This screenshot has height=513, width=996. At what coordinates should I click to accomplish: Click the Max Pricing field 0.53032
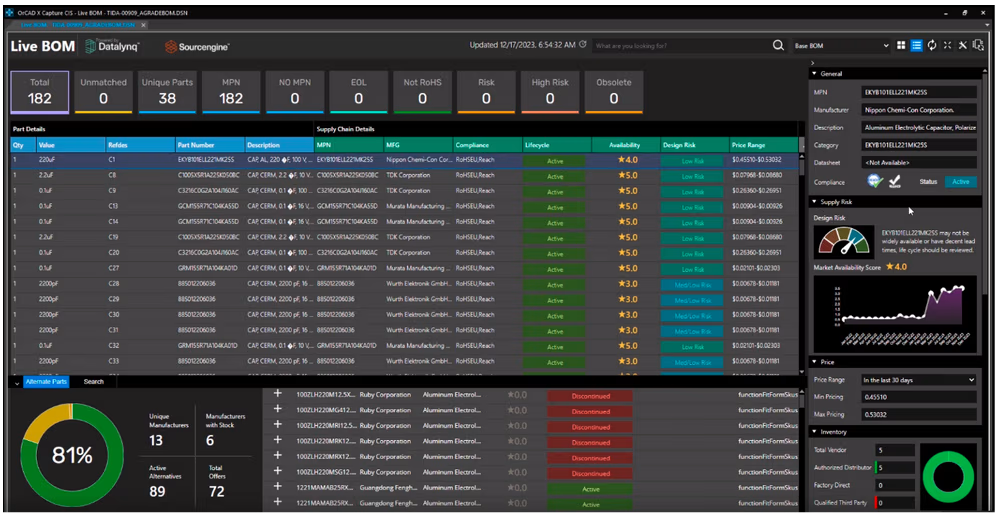(919, 415)
